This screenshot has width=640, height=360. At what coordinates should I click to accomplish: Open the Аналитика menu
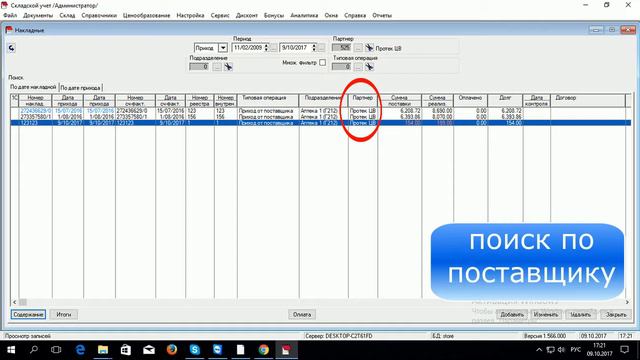(304, 15)
